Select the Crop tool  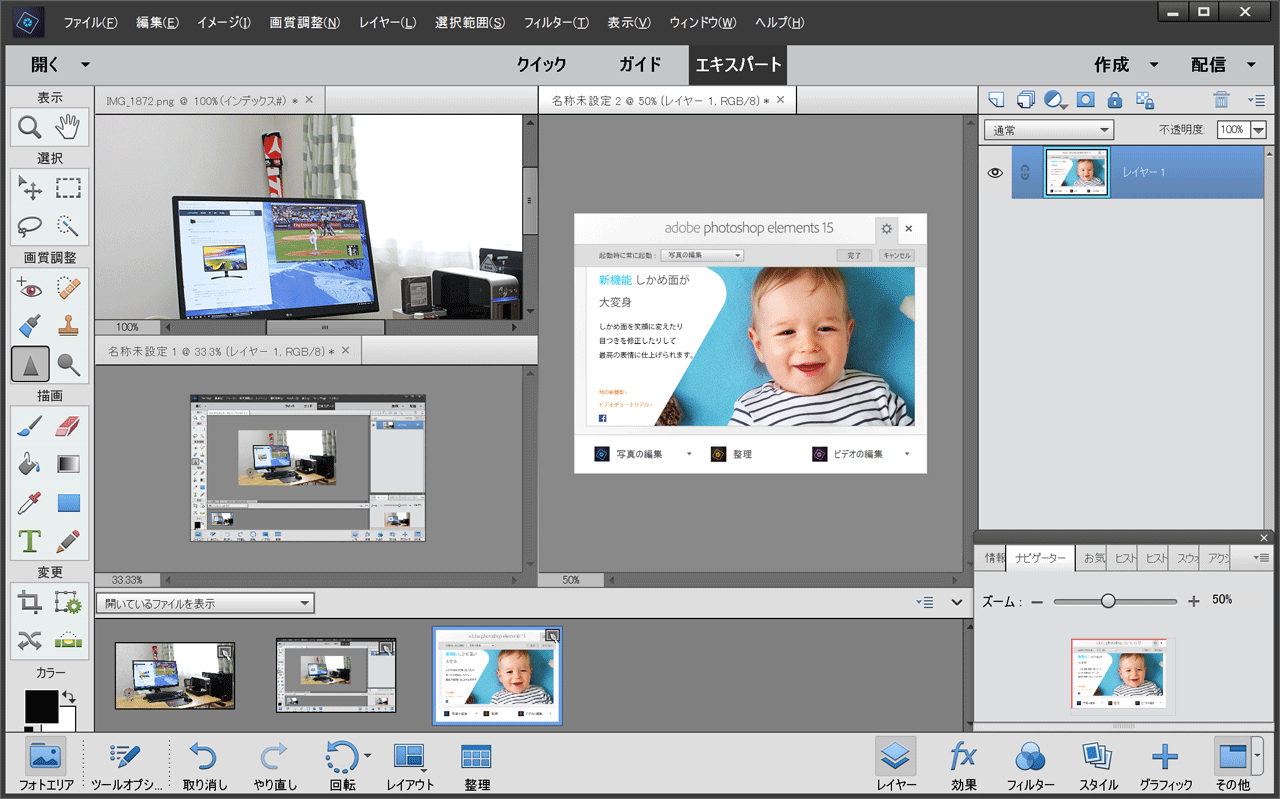(x=30, y=602)
